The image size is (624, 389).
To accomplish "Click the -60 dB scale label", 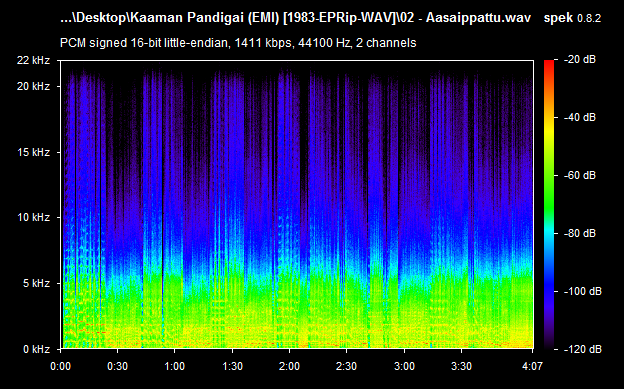I will [580, 176].
